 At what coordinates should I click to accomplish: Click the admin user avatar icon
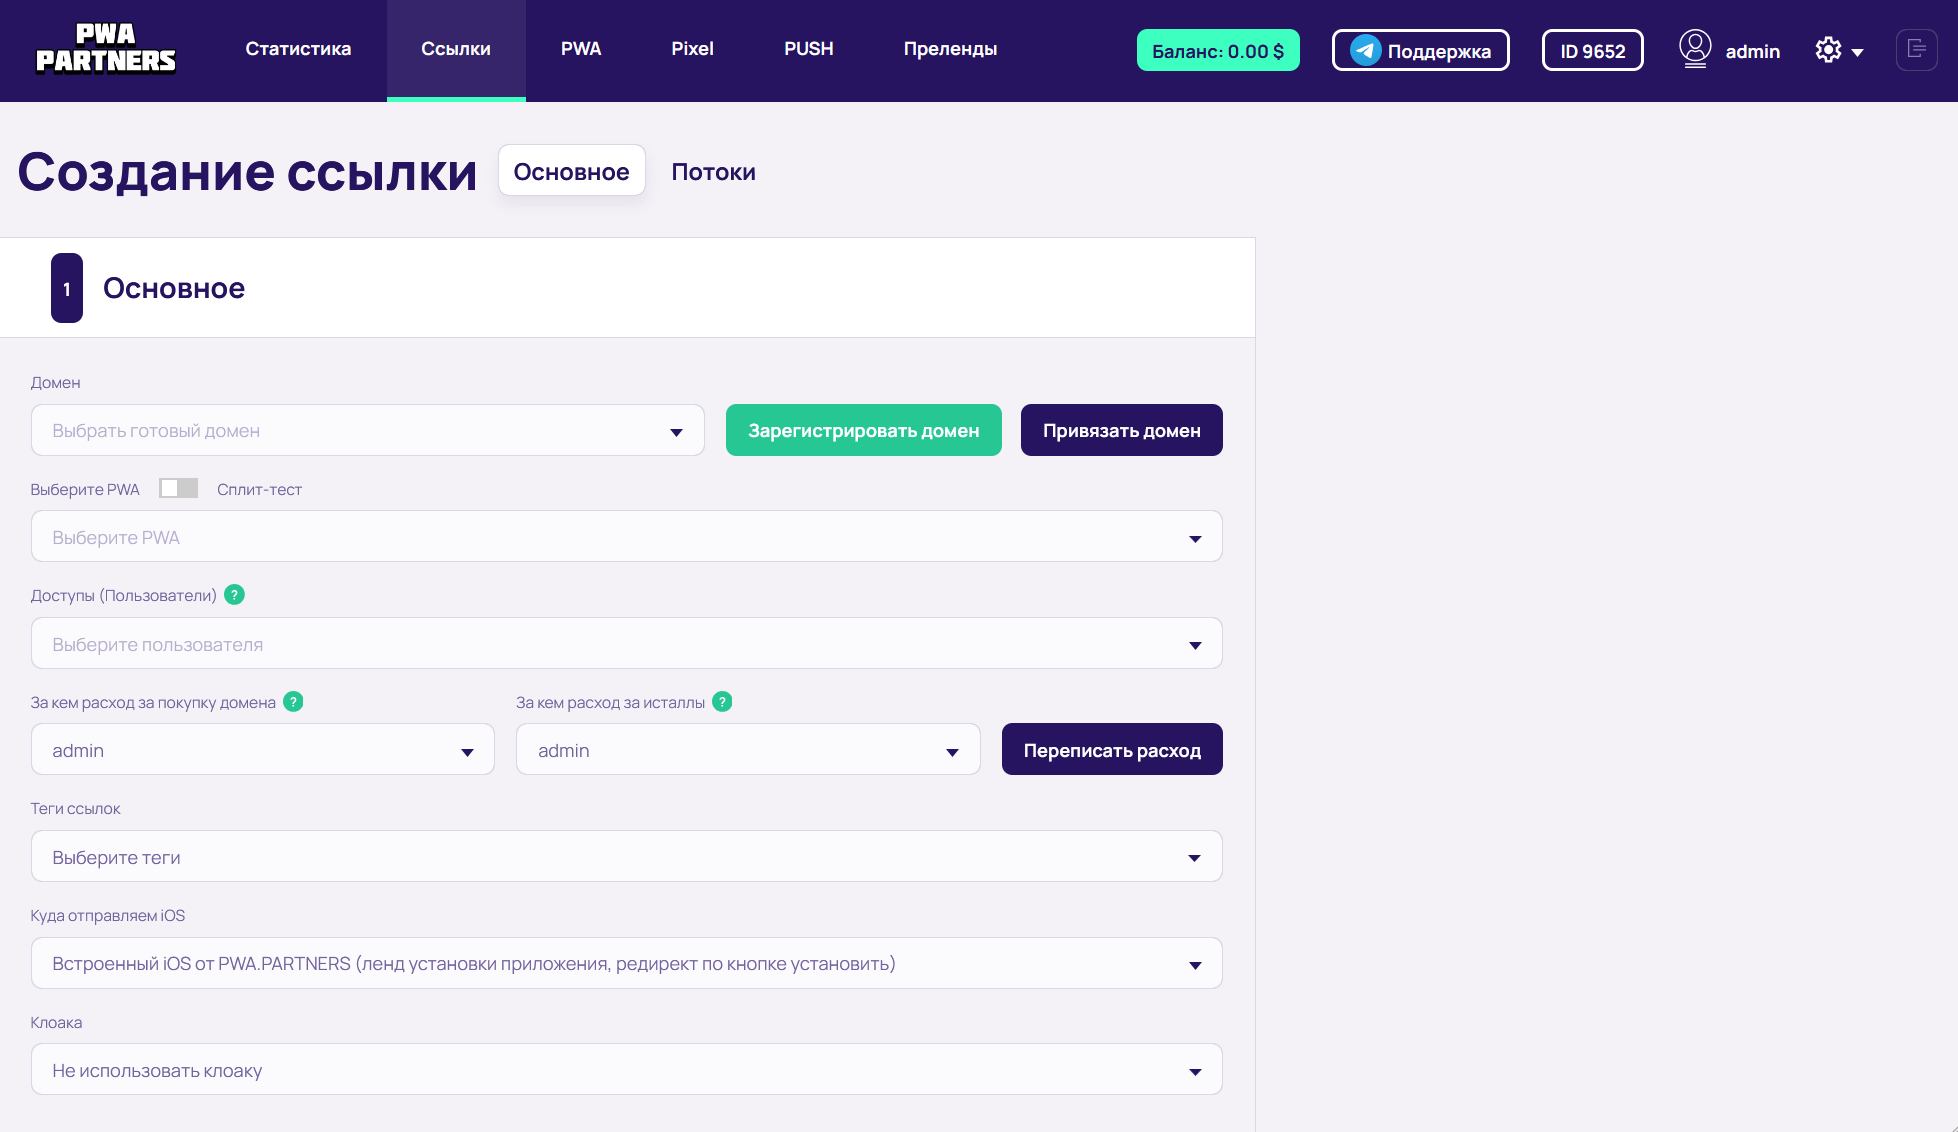pyautogui.click(x=1695, y=49)
